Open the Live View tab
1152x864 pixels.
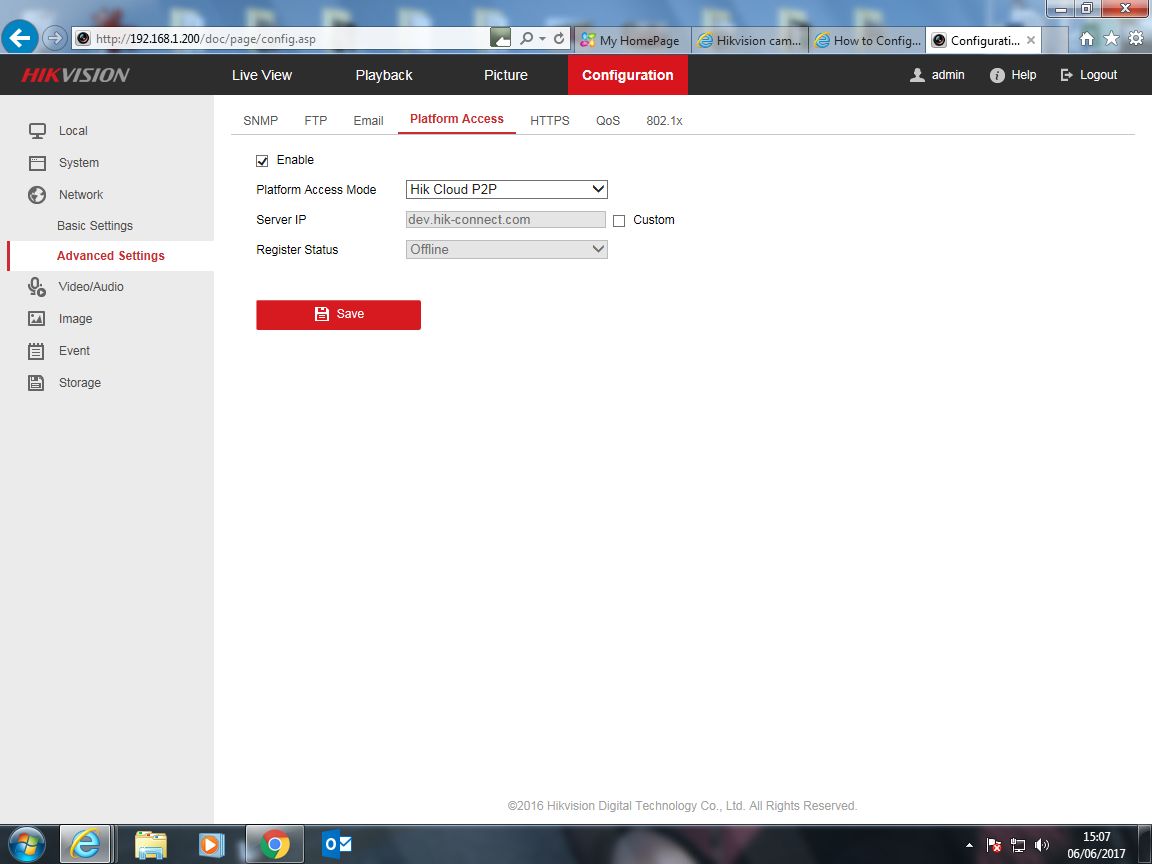click(262, 75)
